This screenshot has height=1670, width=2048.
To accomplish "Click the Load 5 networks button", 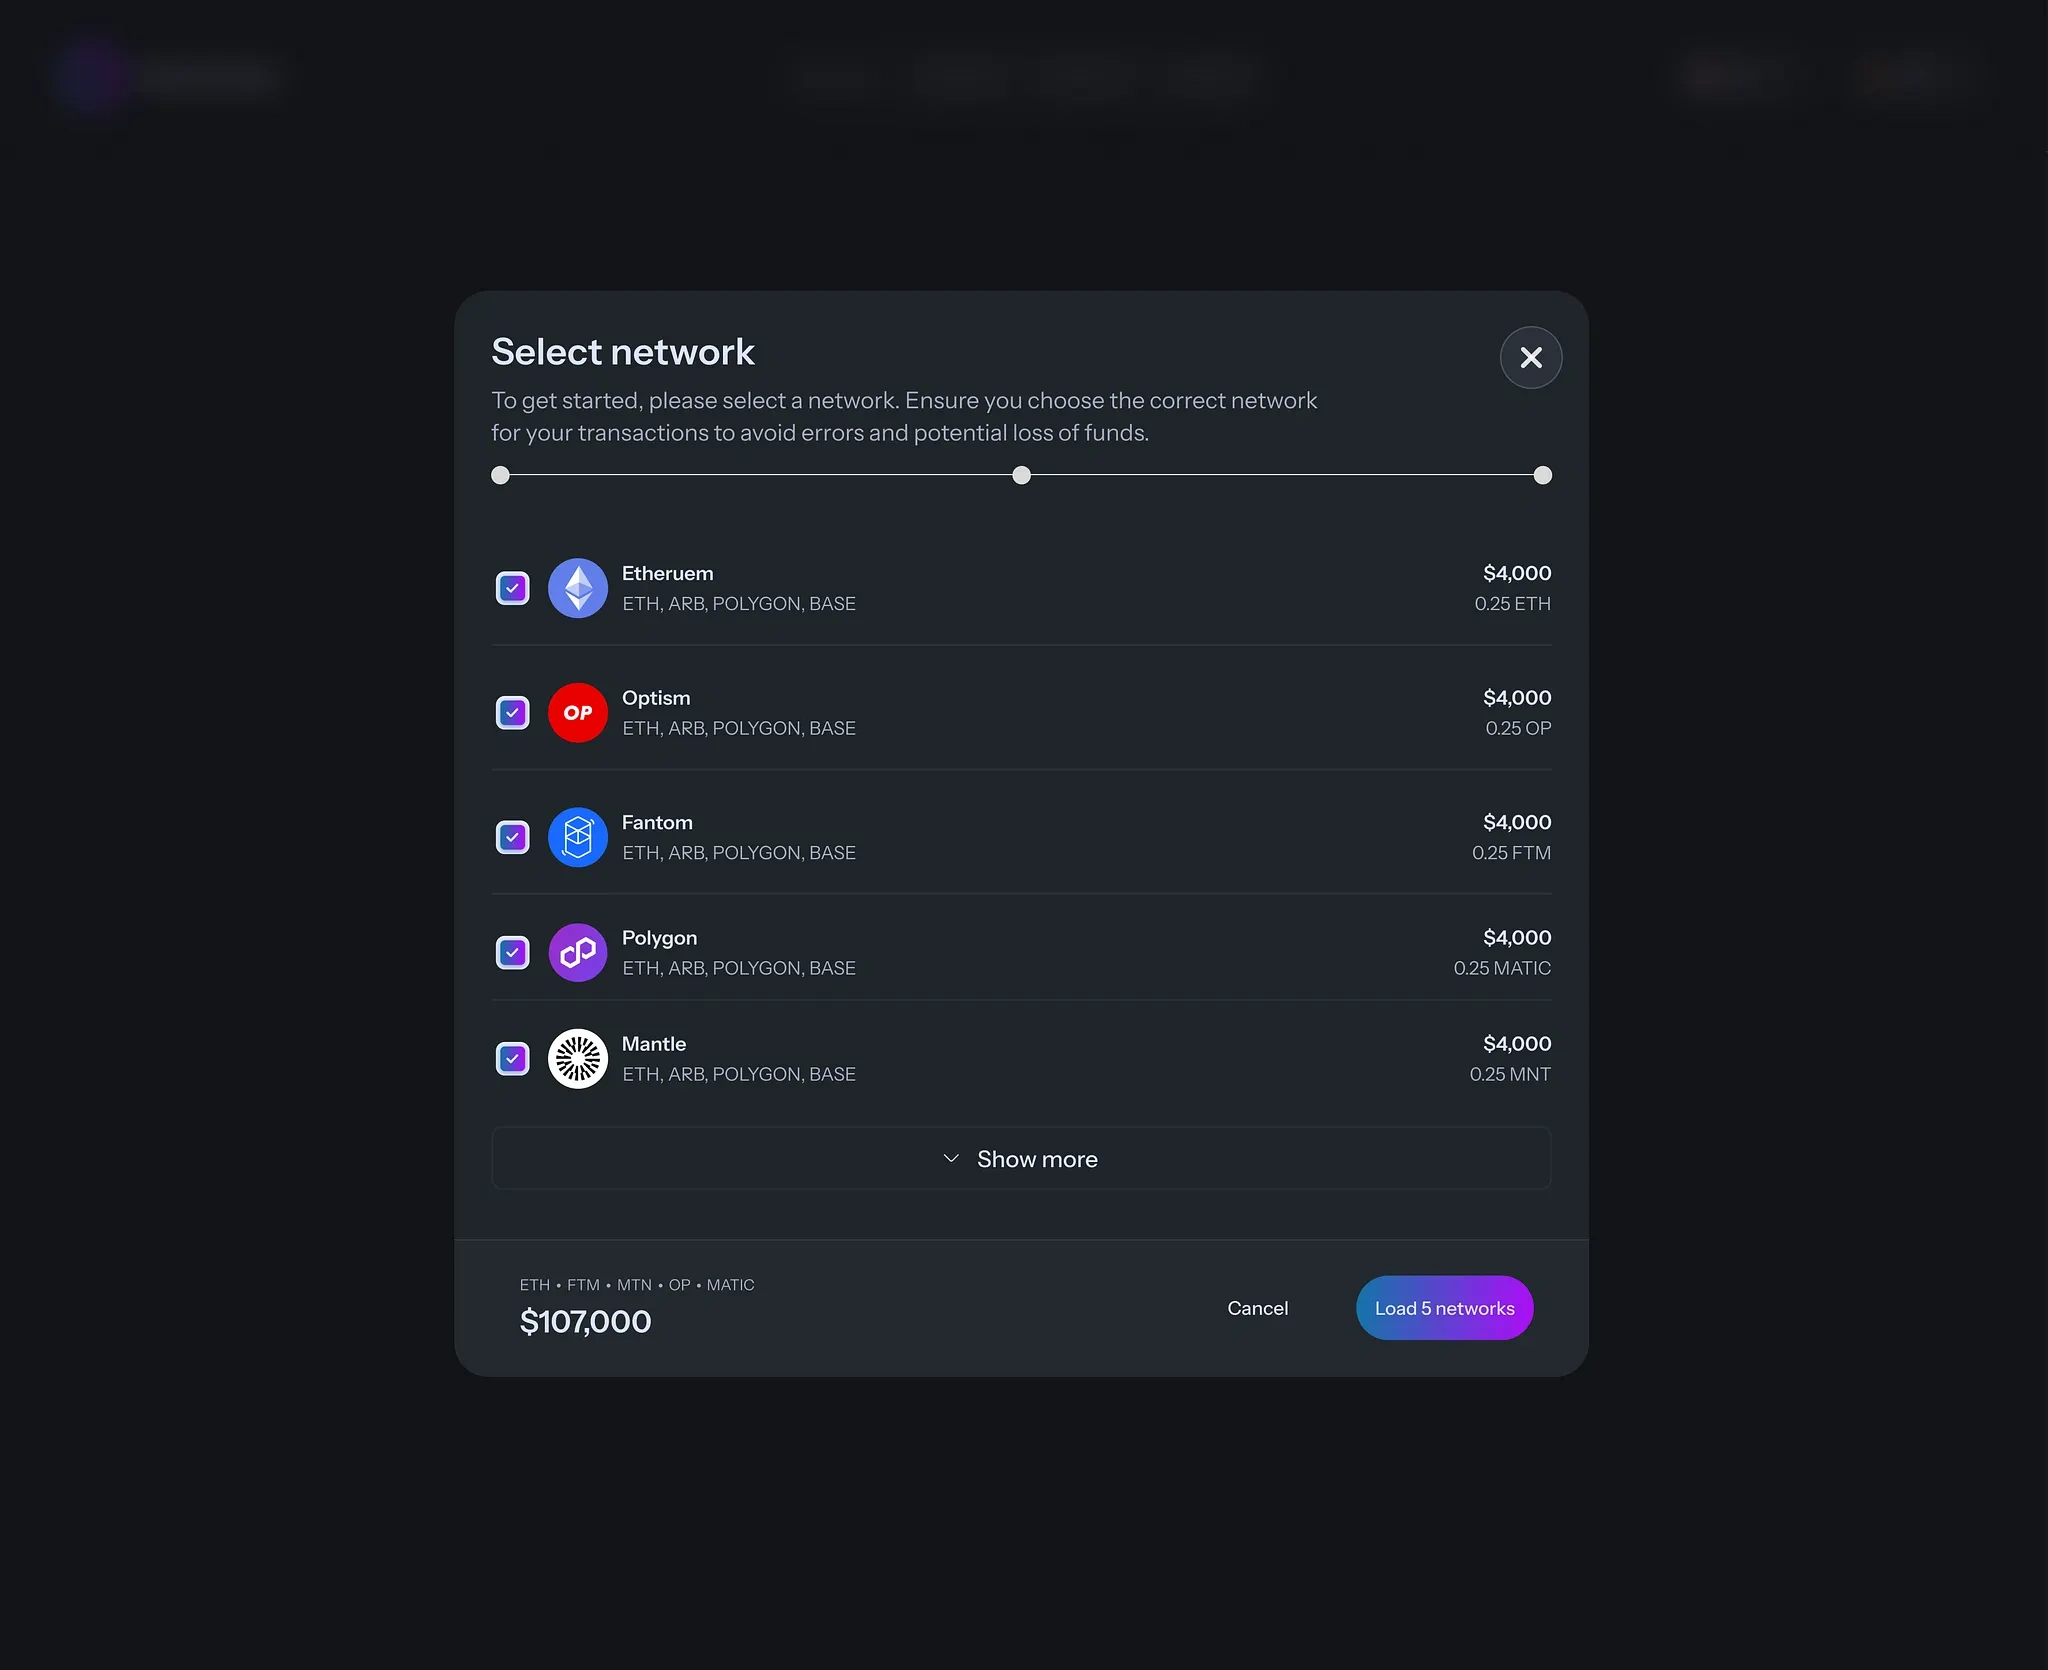I will pos(1444,1308).
